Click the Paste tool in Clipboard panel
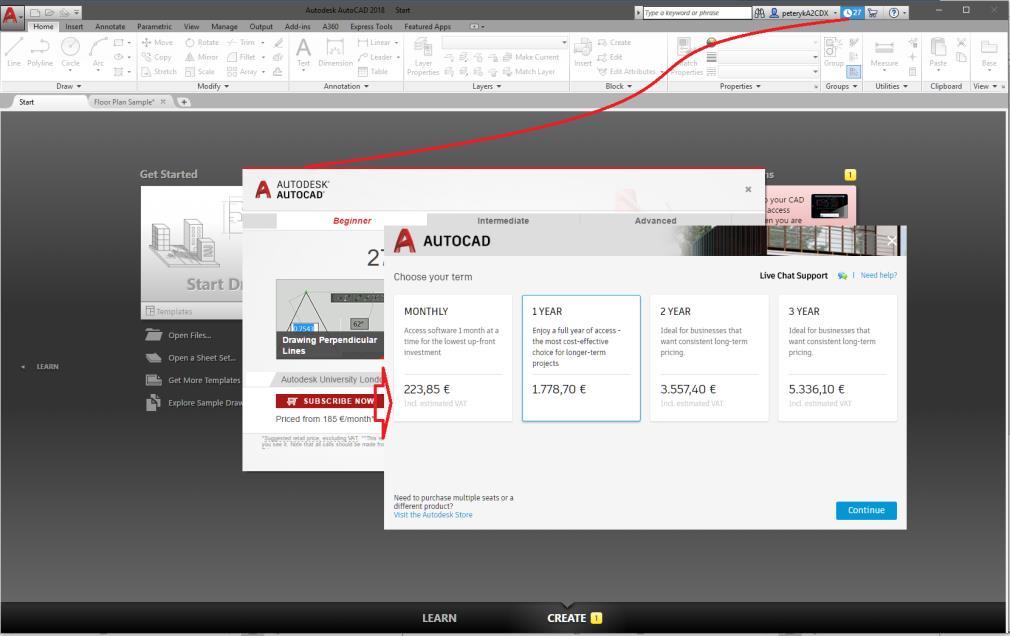 (x=938, y=52)
